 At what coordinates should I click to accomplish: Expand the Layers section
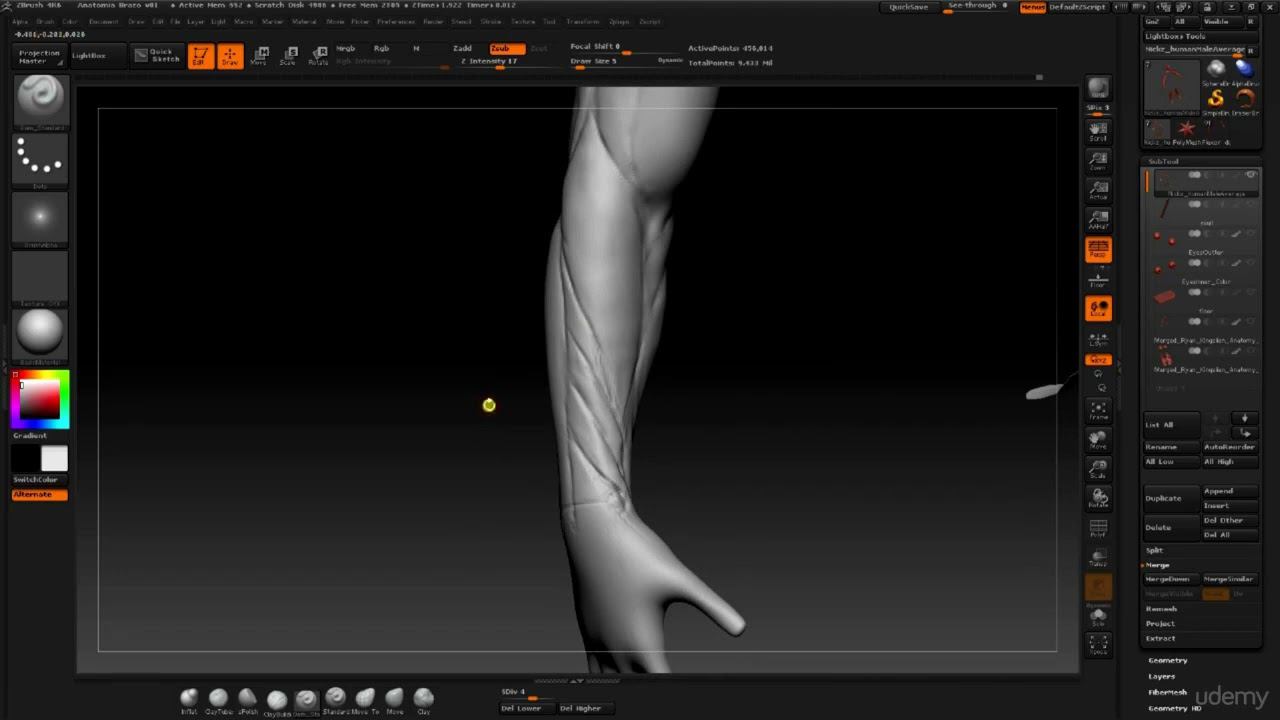(x=1161, y=676)
